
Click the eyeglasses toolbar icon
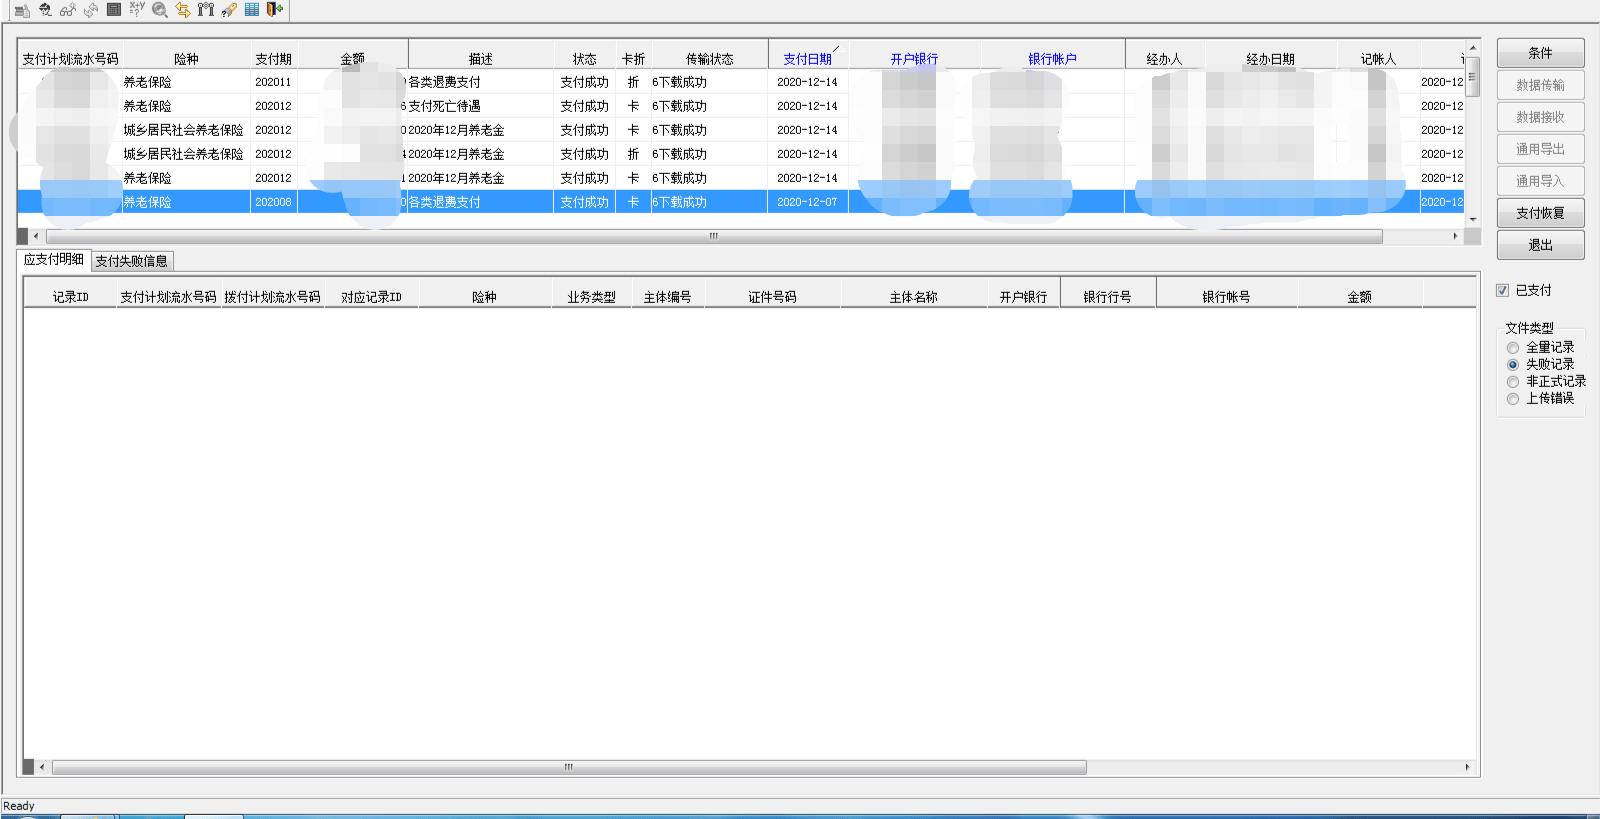(68, 10)
